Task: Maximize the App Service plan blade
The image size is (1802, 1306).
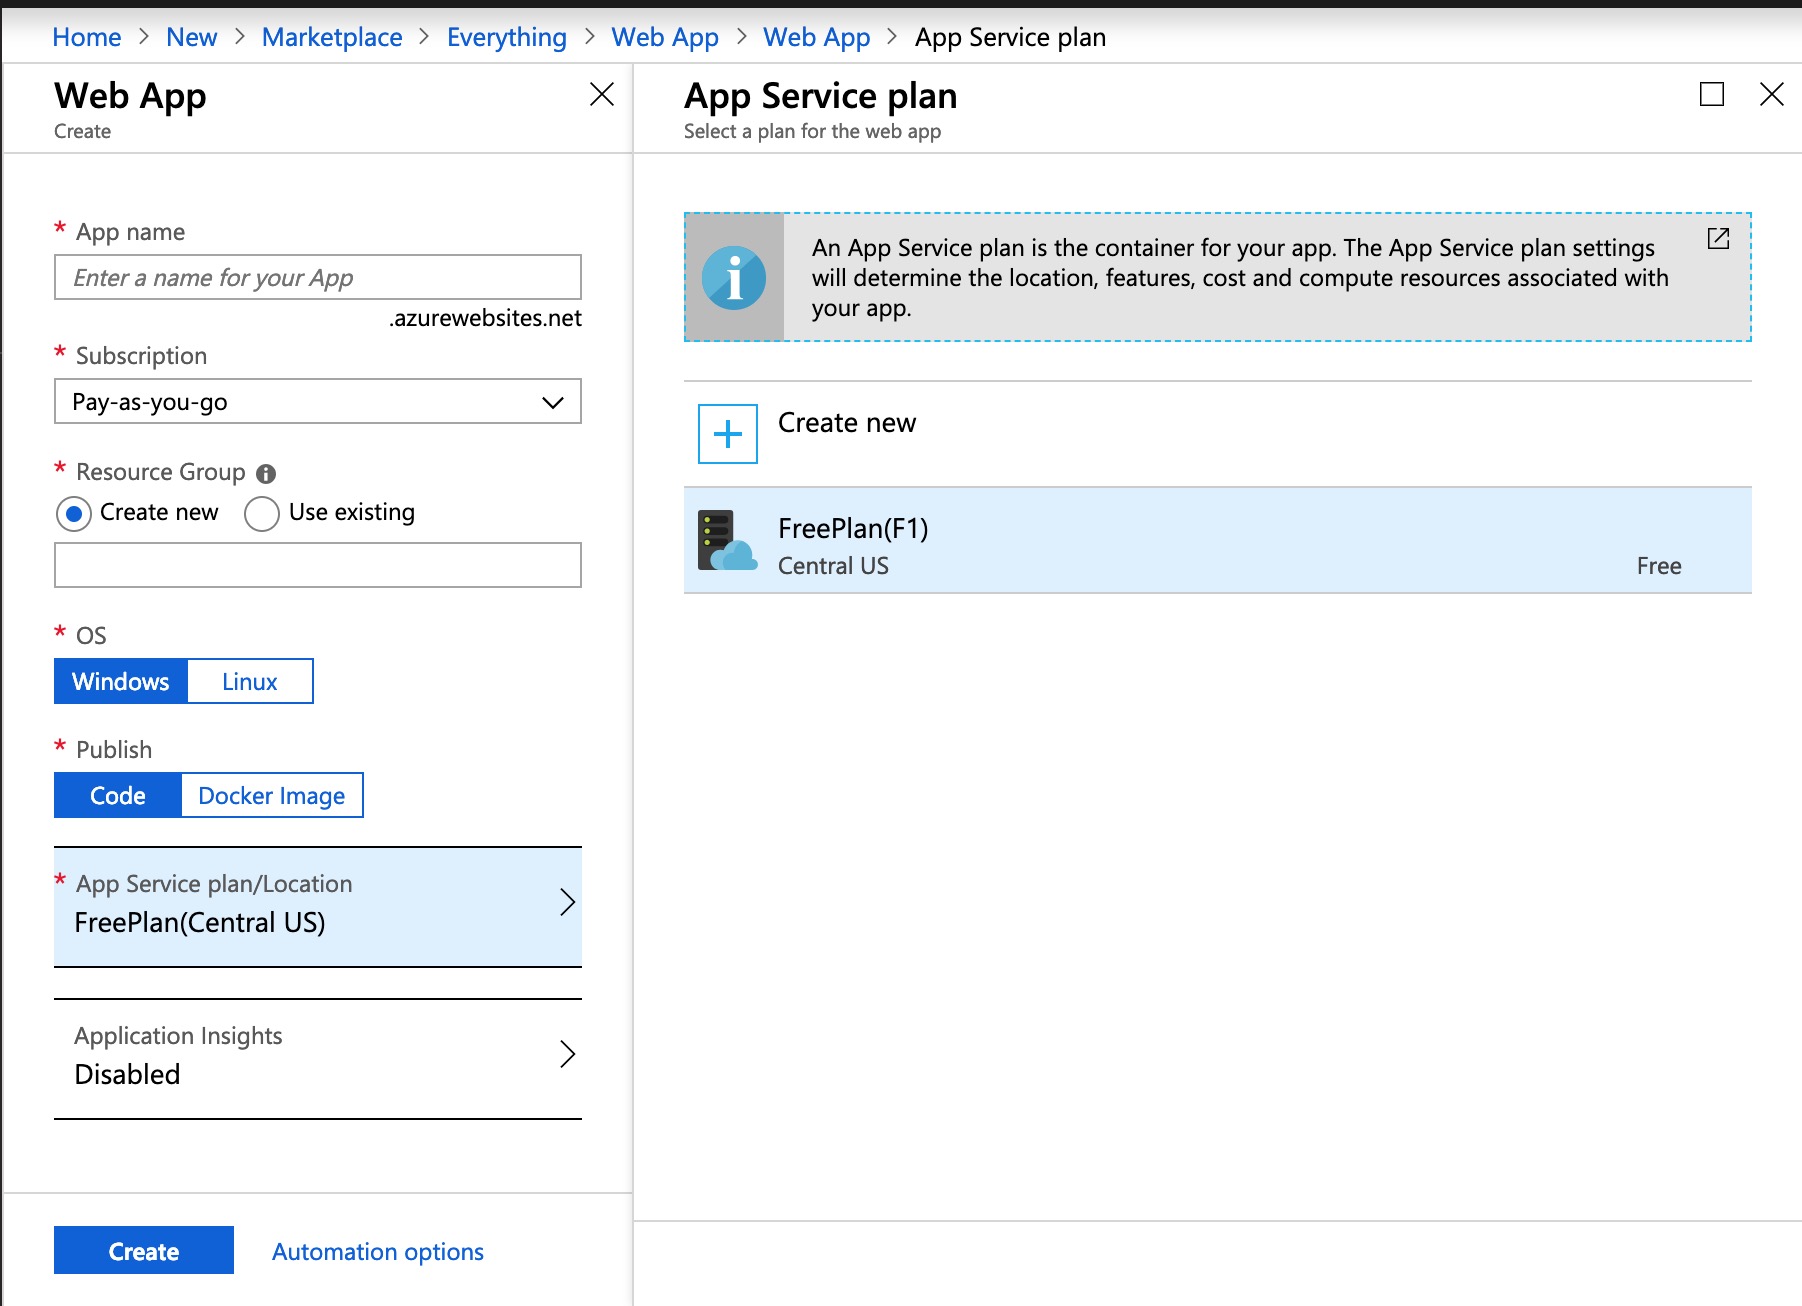Action: pyautogui.click(x=1711, y=95)
